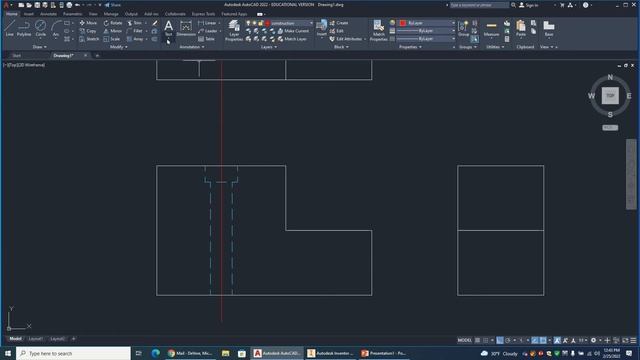
Task: Expand the Block panel
Action: [x=341, y=47]
